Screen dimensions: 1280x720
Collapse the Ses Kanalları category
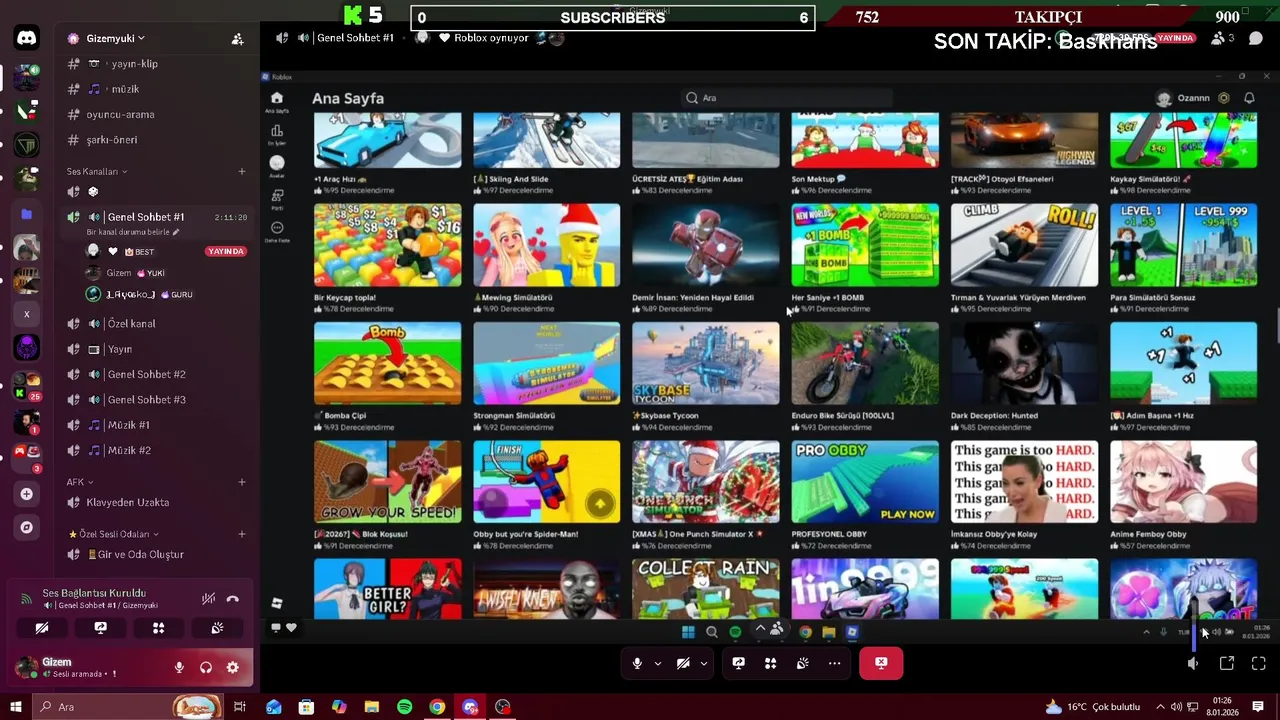(97, 171)
